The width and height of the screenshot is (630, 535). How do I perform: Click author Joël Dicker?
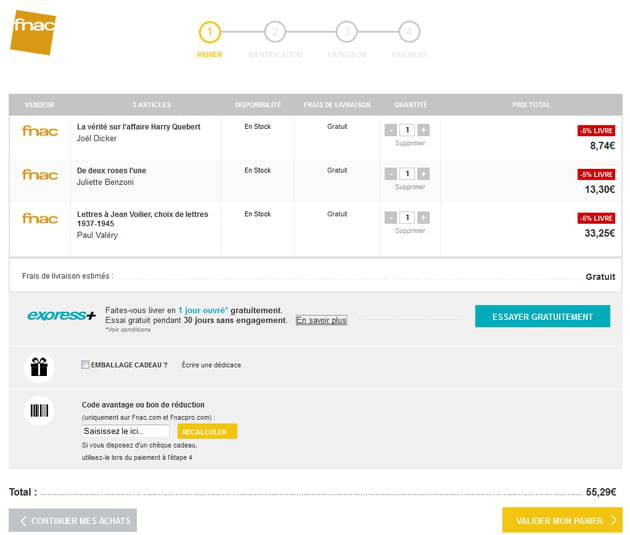tap(97, 139)
